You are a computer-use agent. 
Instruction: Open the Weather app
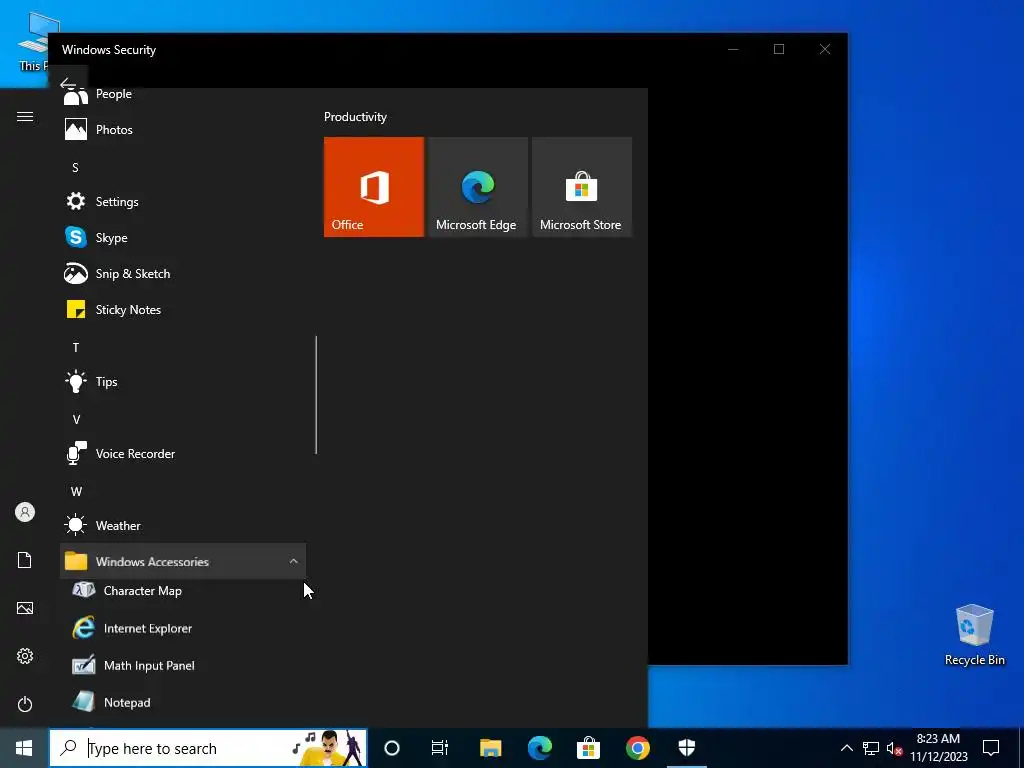pos(183,525)
